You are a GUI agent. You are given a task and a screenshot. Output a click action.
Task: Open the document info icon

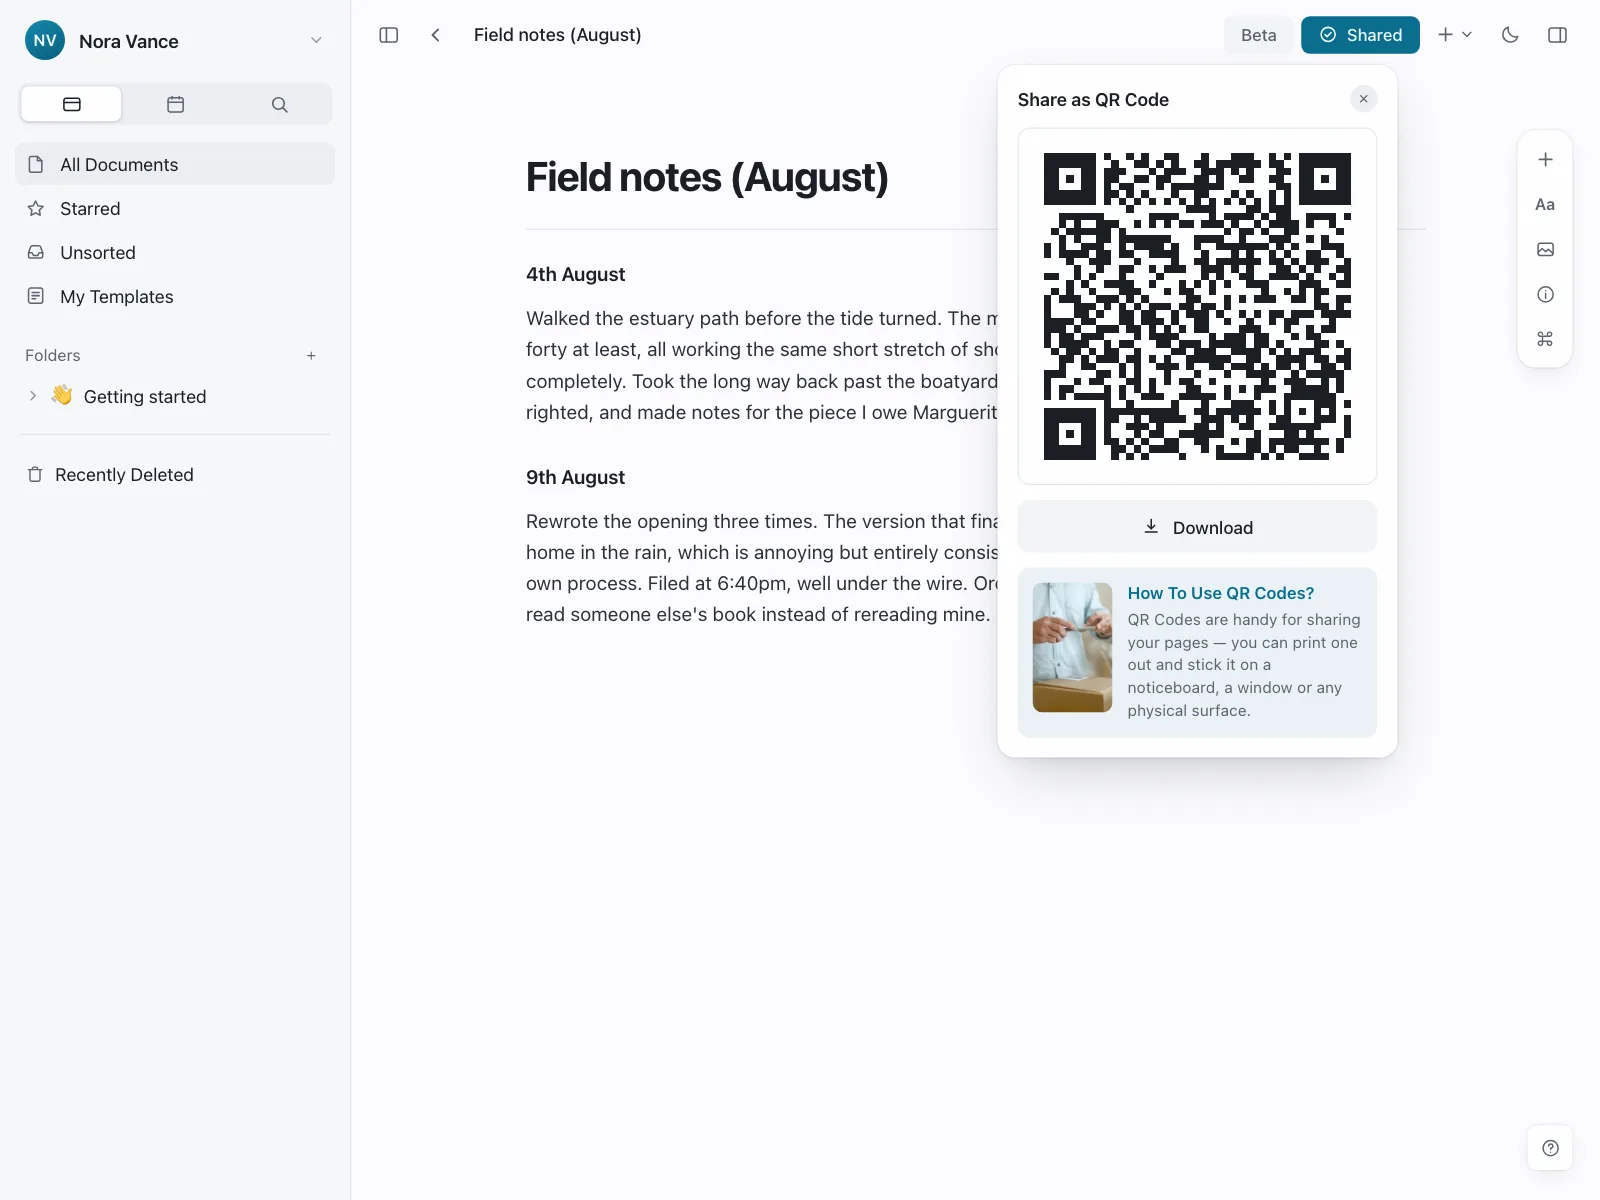pyautogui.click(x=1545, y=294)
